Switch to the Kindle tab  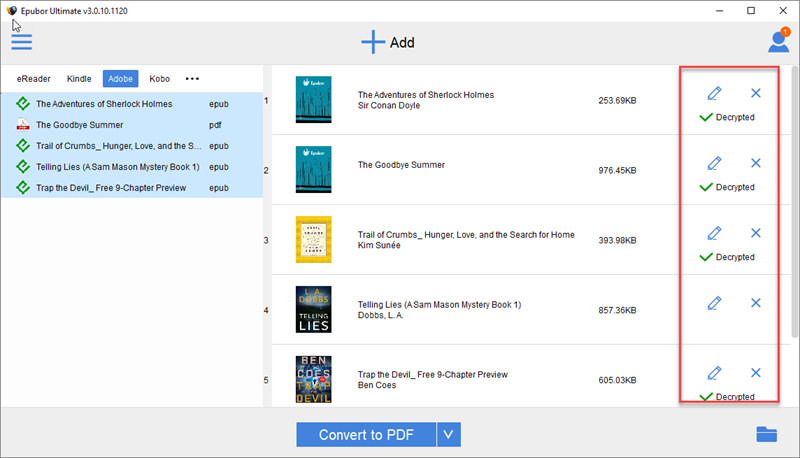coord(79,79)
